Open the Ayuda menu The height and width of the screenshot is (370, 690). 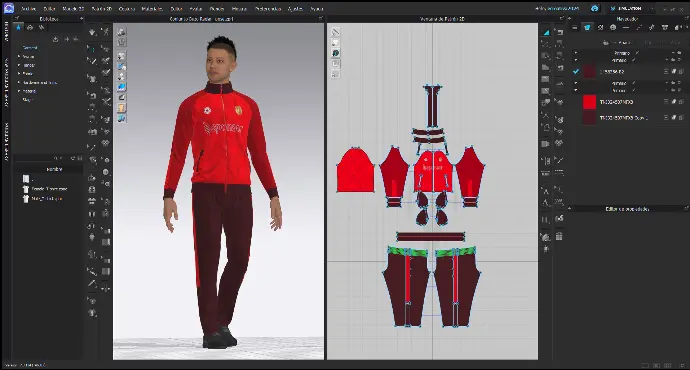(316, 8)
